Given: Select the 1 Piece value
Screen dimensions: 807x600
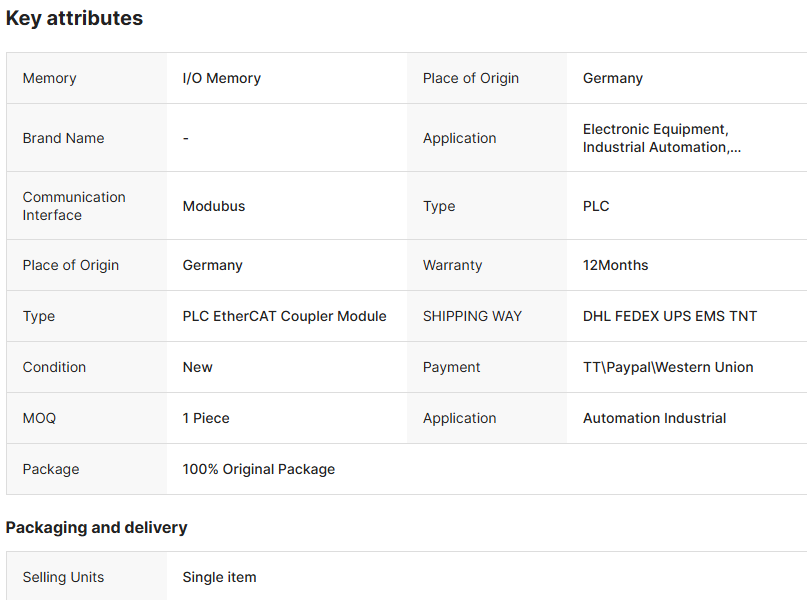Looking at the screenshot, I should click(x=206, y=418).
